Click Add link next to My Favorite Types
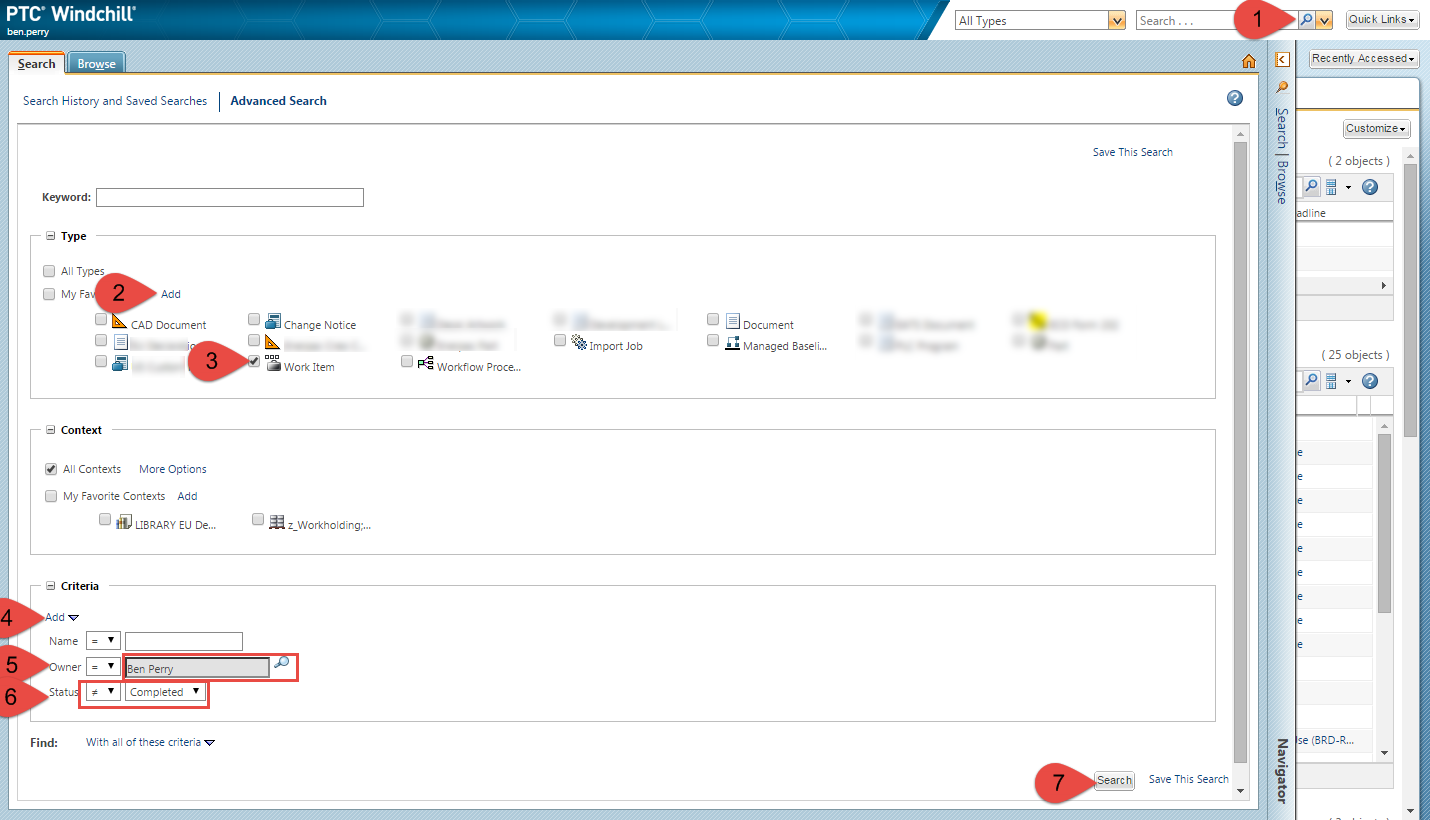Viewport: 1430px width, 820px height. (x=171, y=294)
